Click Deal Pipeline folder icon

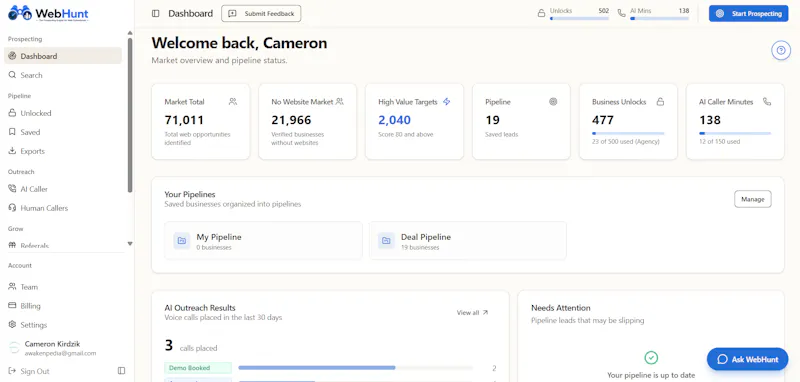tap(386, 240)
